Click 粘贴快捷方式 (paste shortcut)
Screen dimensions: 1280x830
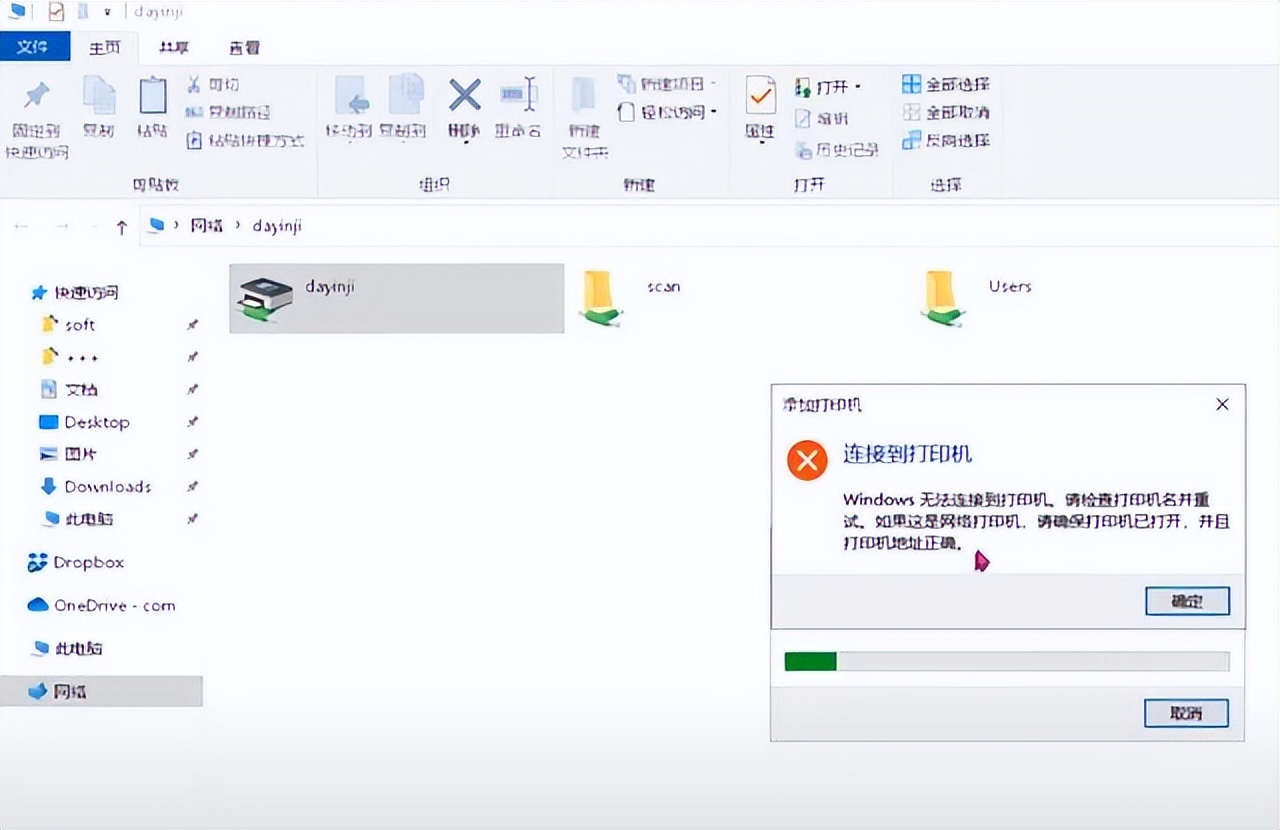coord(245,140)
